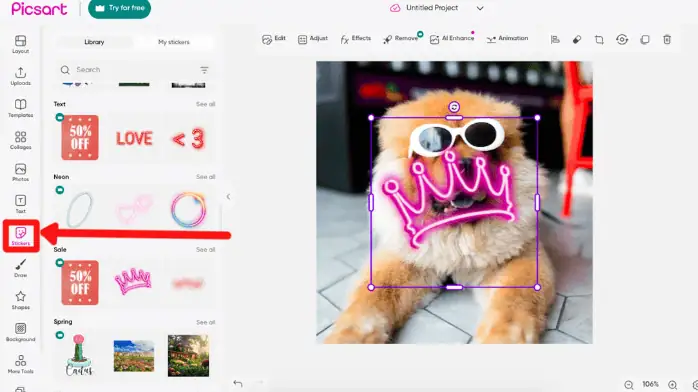Open the Adjust settings
This screenshot has height=392, width=698.
(312, 39)
